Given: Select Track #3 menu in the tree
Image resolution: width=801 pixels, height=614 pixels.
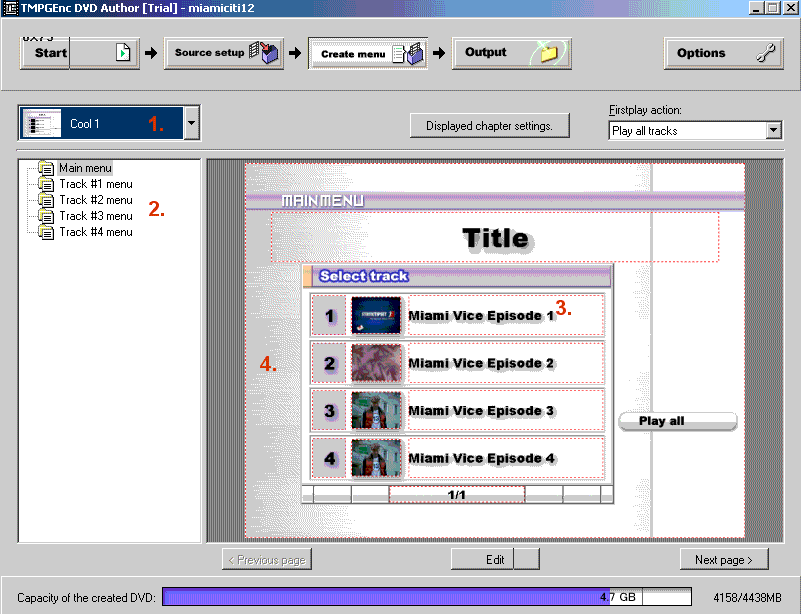Looking at the screenshot, I should [x=96, y=216].
